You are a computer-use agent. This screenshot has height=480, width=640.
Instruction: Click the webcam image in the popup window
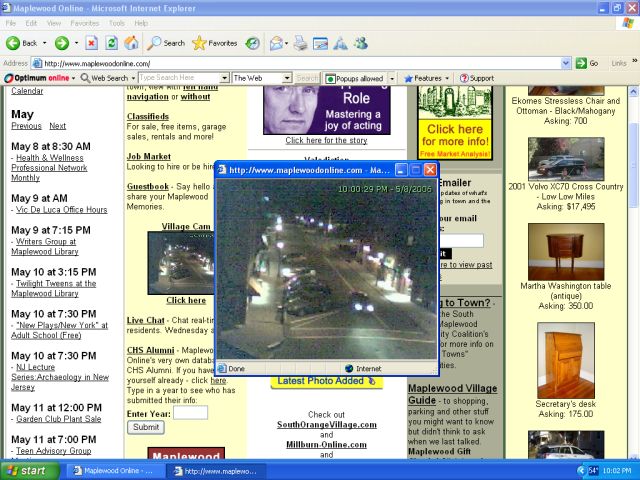[x=326, y=269]
